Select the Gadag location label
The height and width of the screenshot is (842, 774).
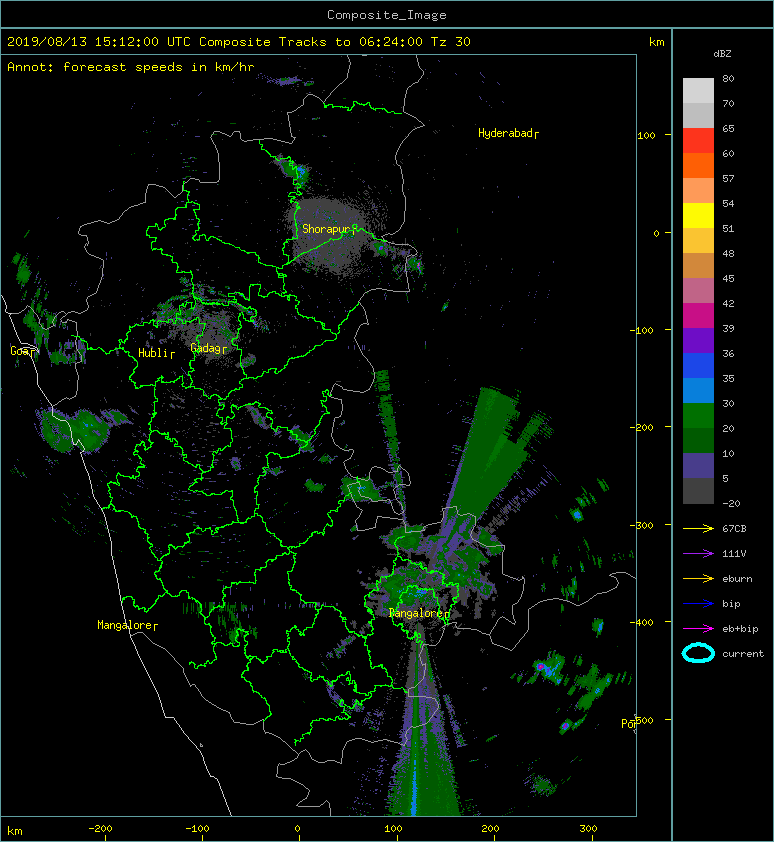click(205, 348)
